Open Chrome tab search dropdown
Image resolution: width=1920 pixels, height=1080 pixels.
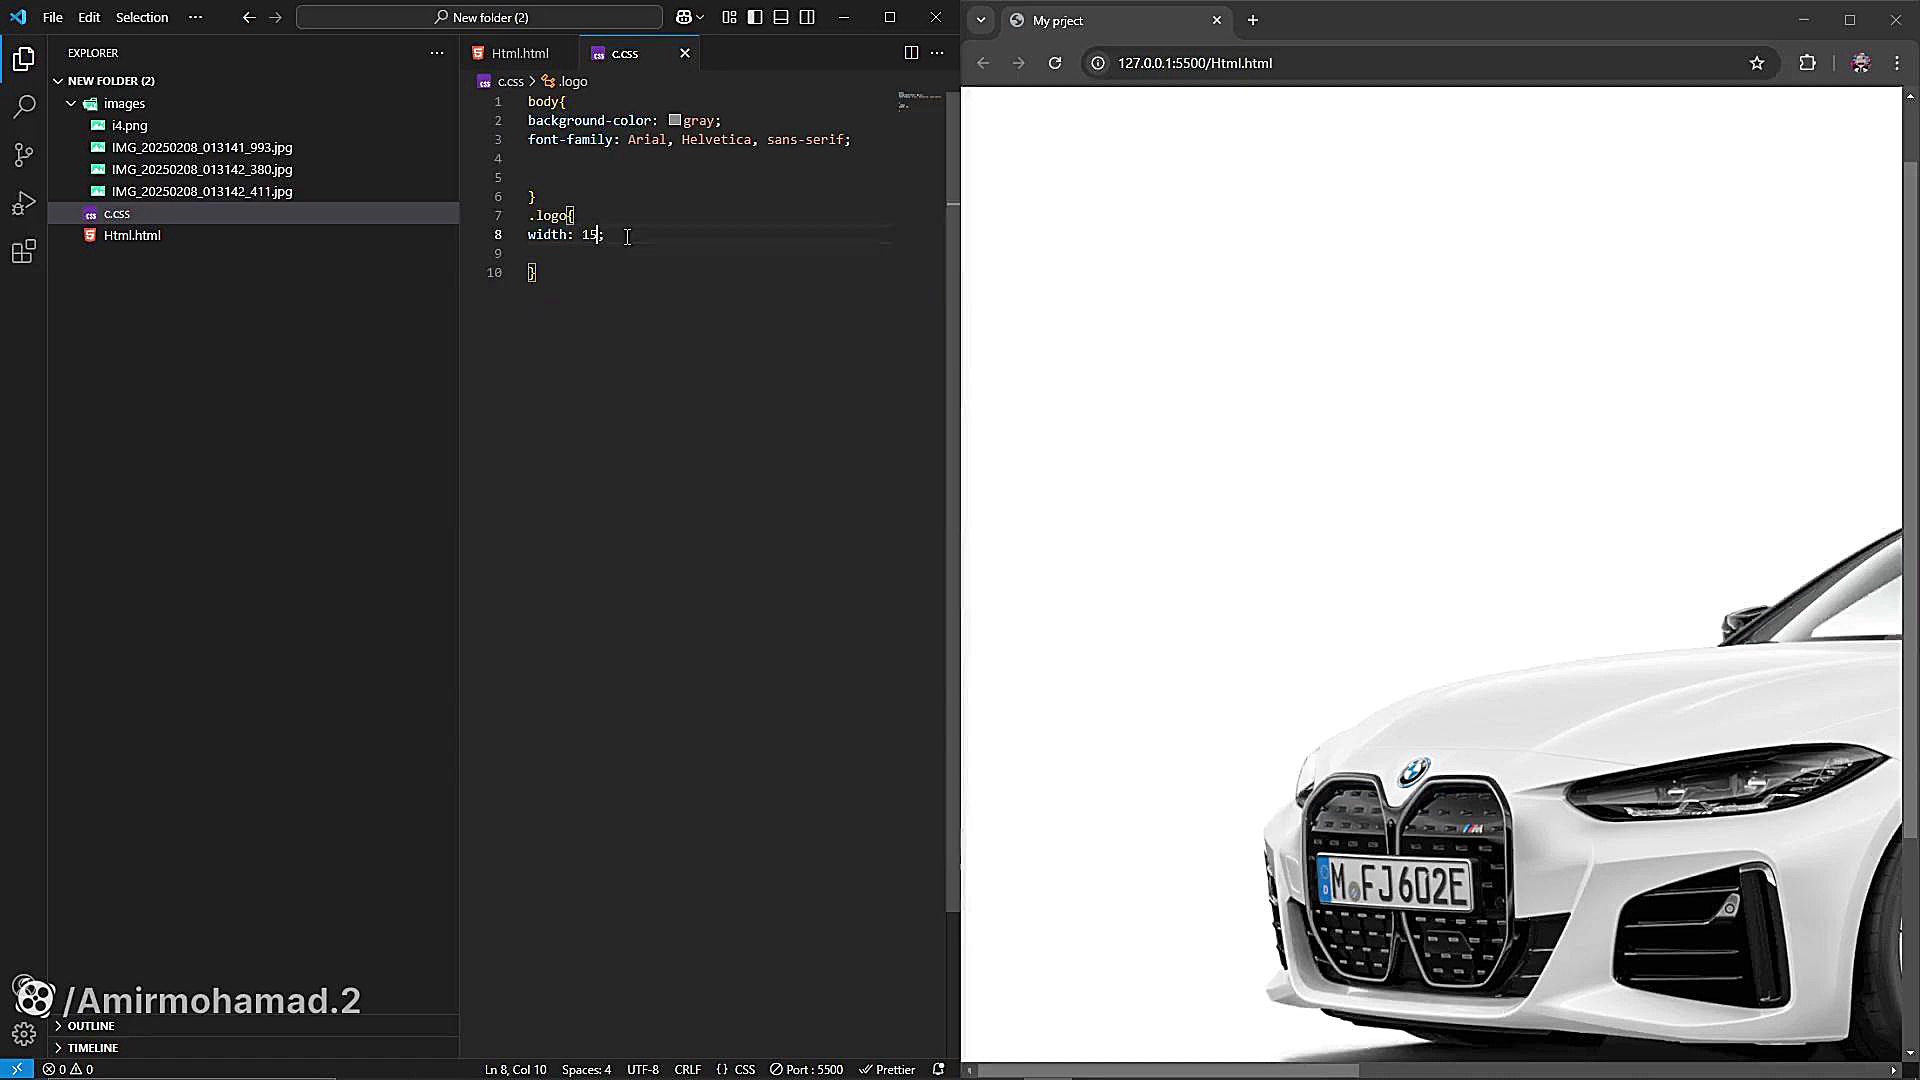click(x=981, y=20)
